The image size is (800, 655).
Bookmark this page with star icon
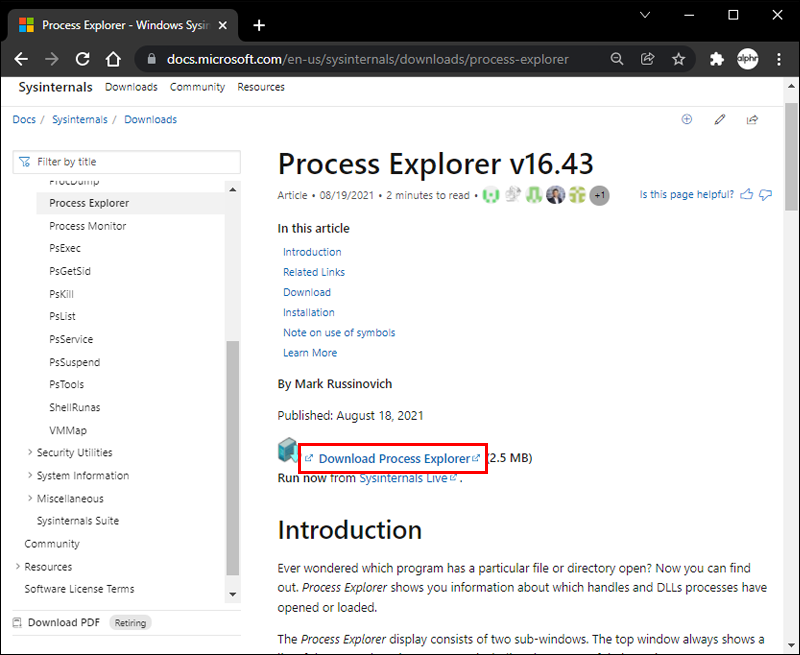[x=679, y=59]
